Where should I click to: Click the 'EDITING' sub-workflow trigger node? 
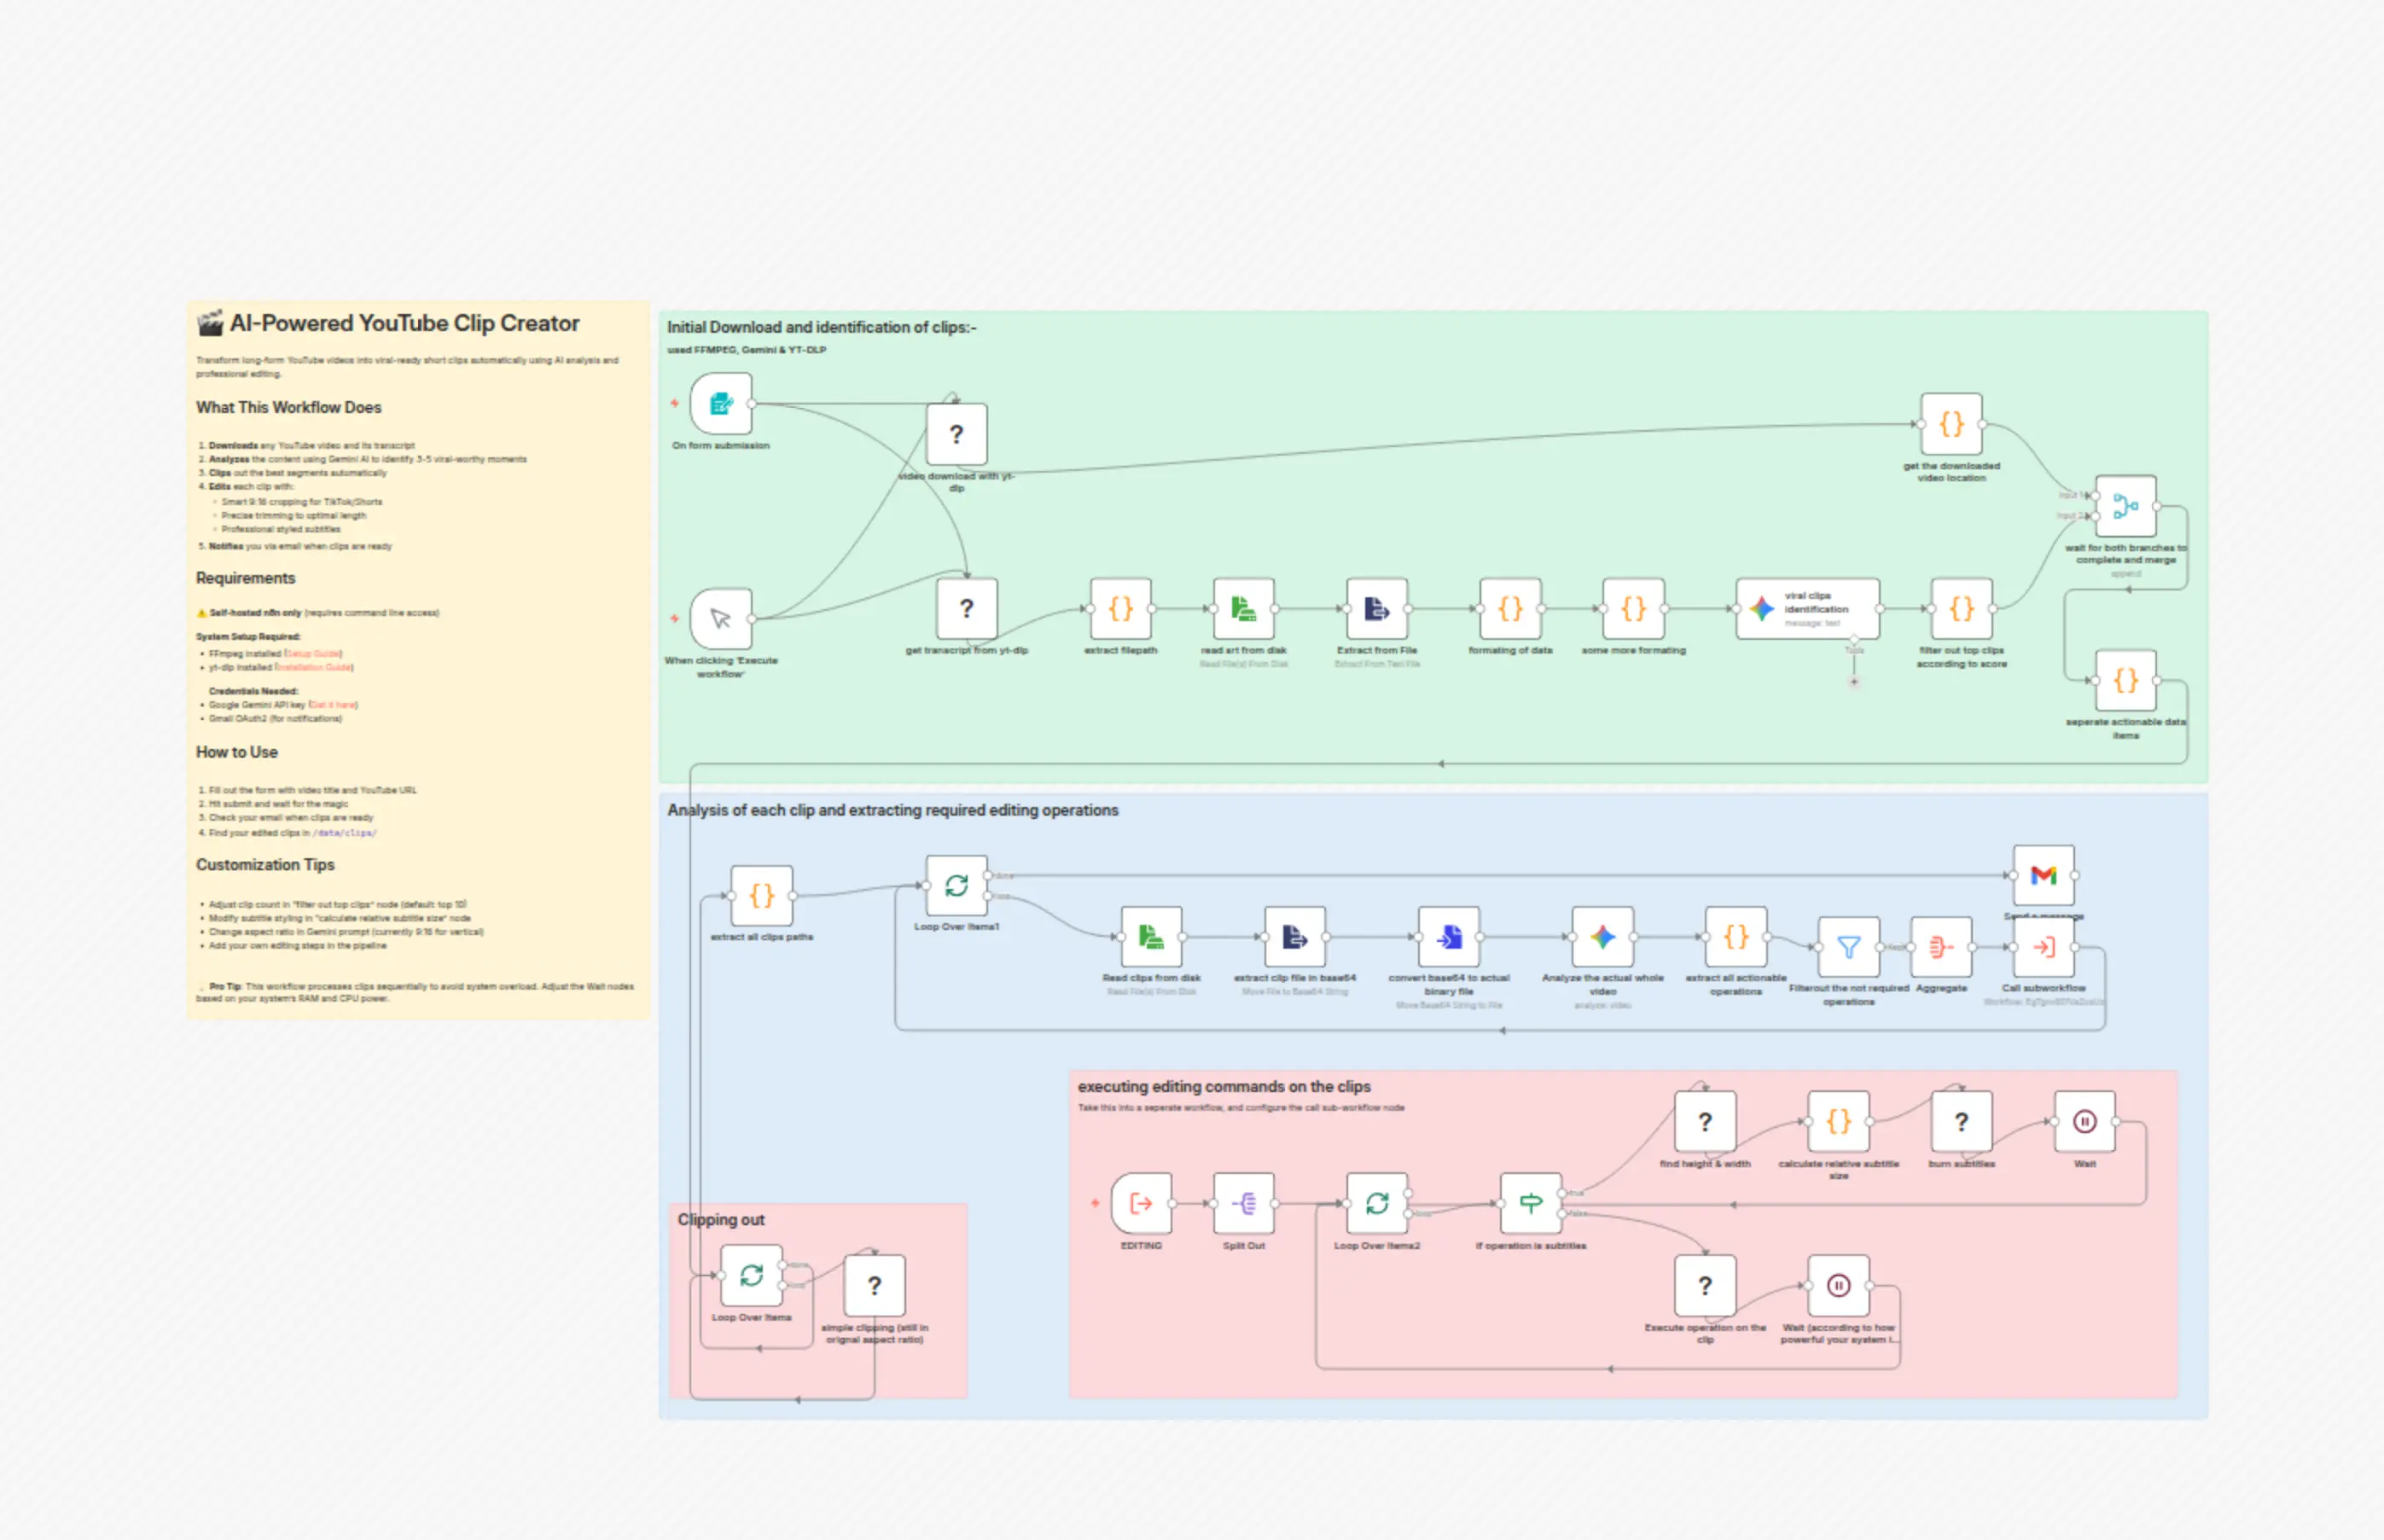coord(1141,1203)
